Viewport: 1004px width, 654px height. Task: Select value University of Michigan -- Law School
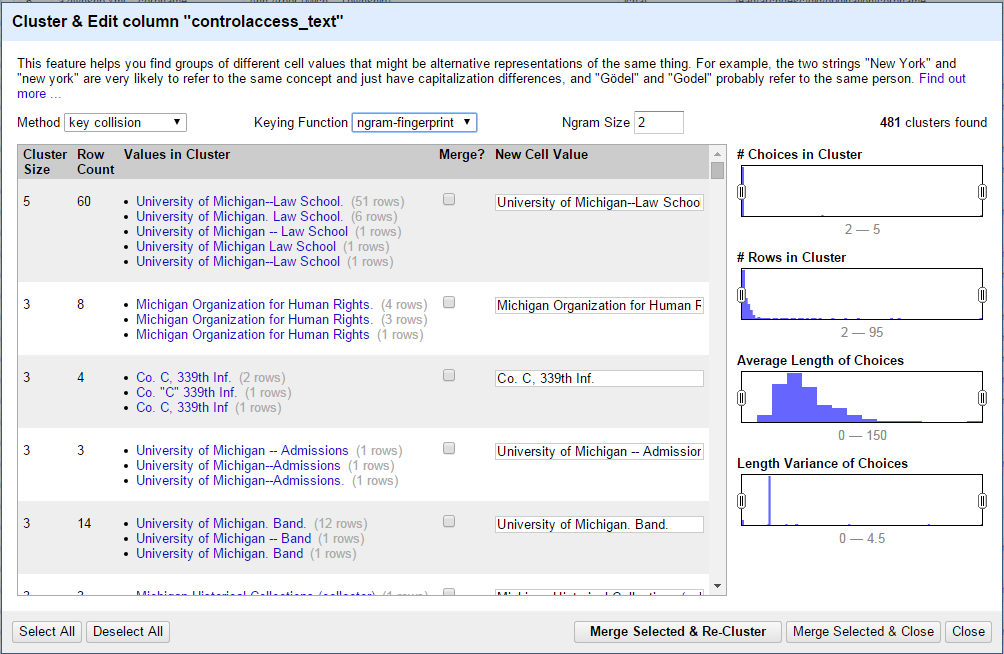[x=241, y=231]
